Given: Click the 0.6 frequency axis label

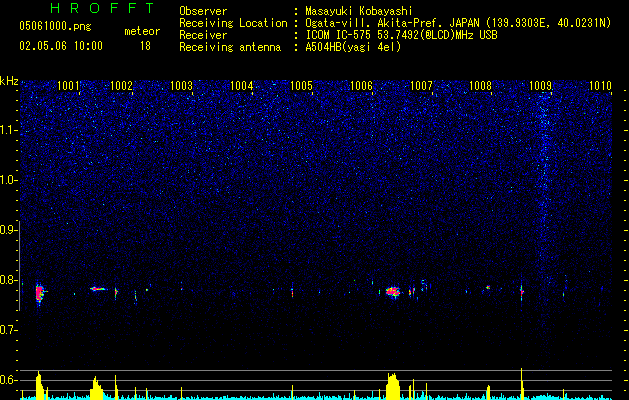Looking at the screenshot, I should (9, 380).
